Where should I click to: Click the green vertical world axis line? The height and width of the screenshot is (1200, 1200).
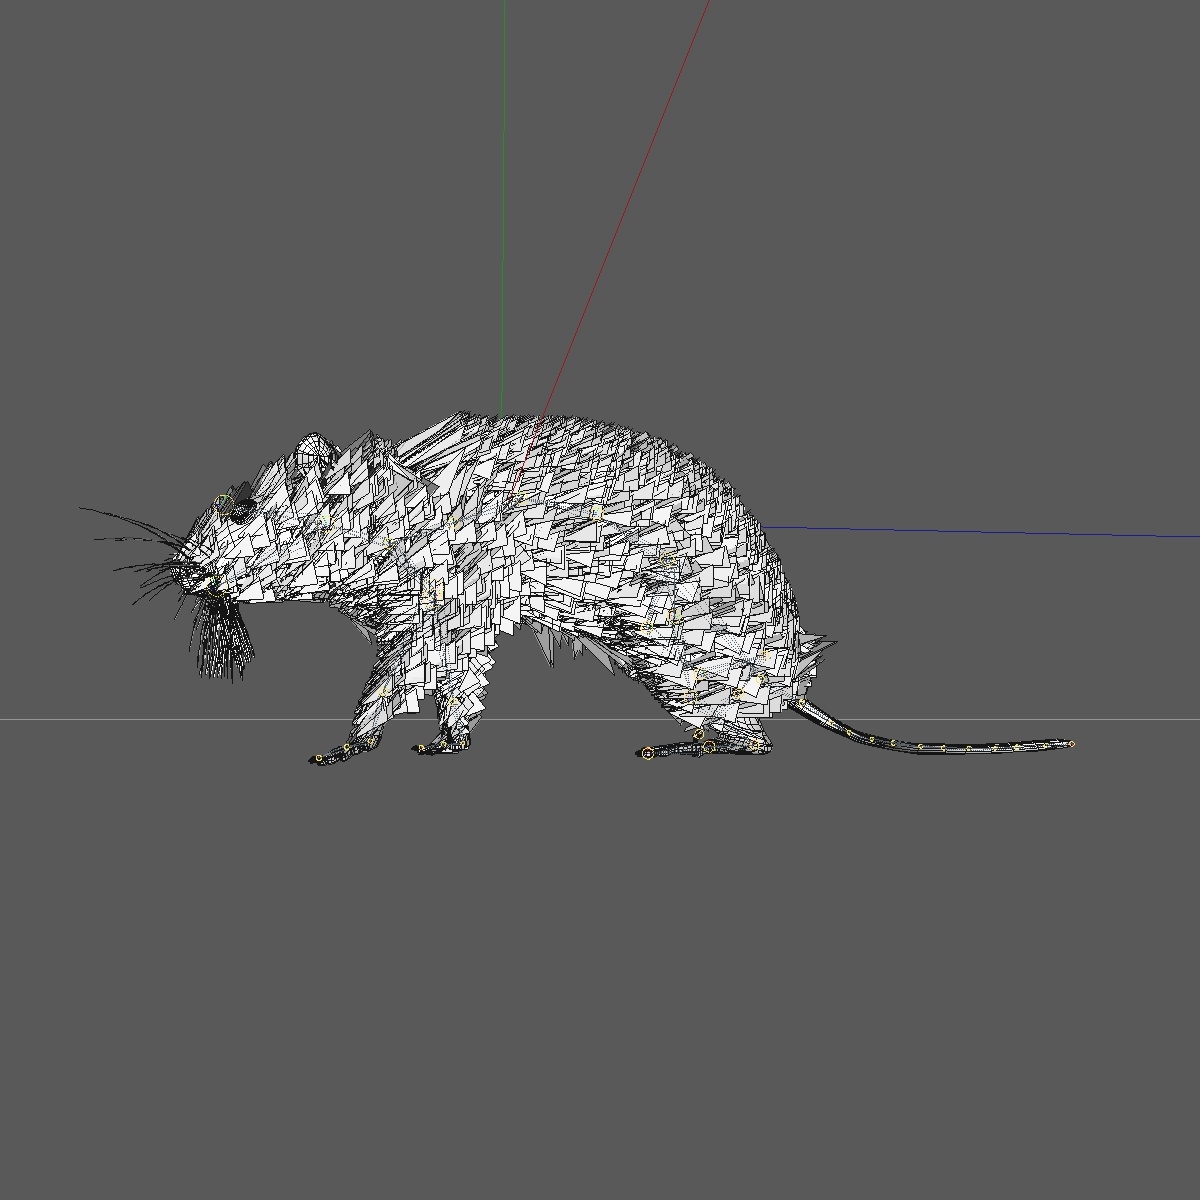(x=502, y=200)
